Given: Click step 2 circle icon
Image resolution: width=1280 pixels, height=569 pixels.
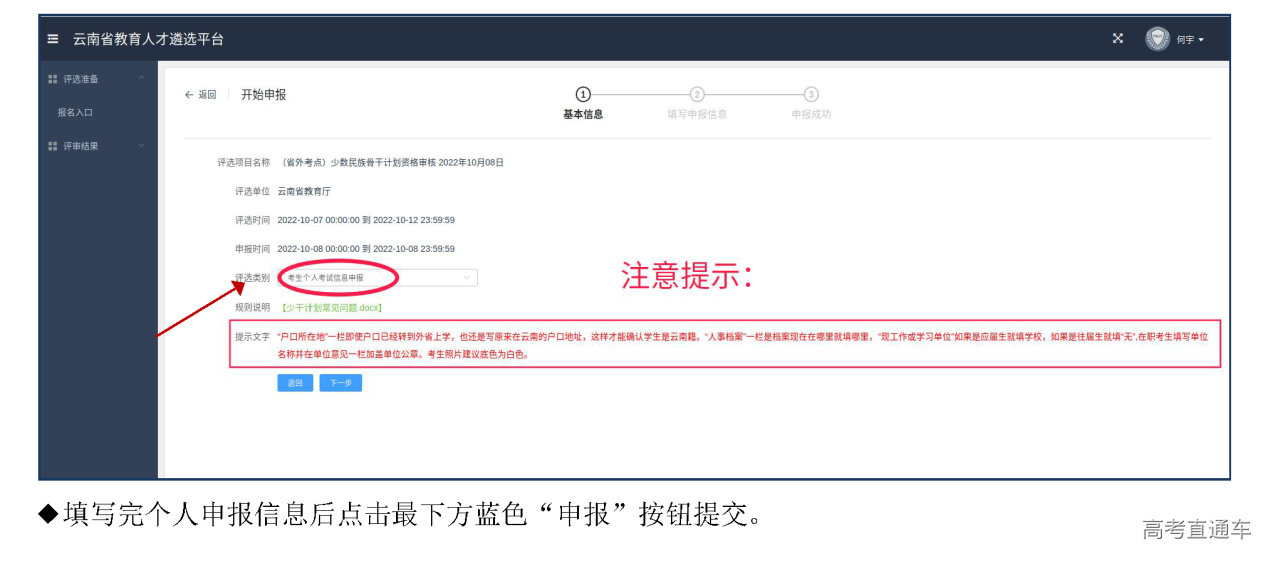Looking at the screenshot, I should point(697,94).
